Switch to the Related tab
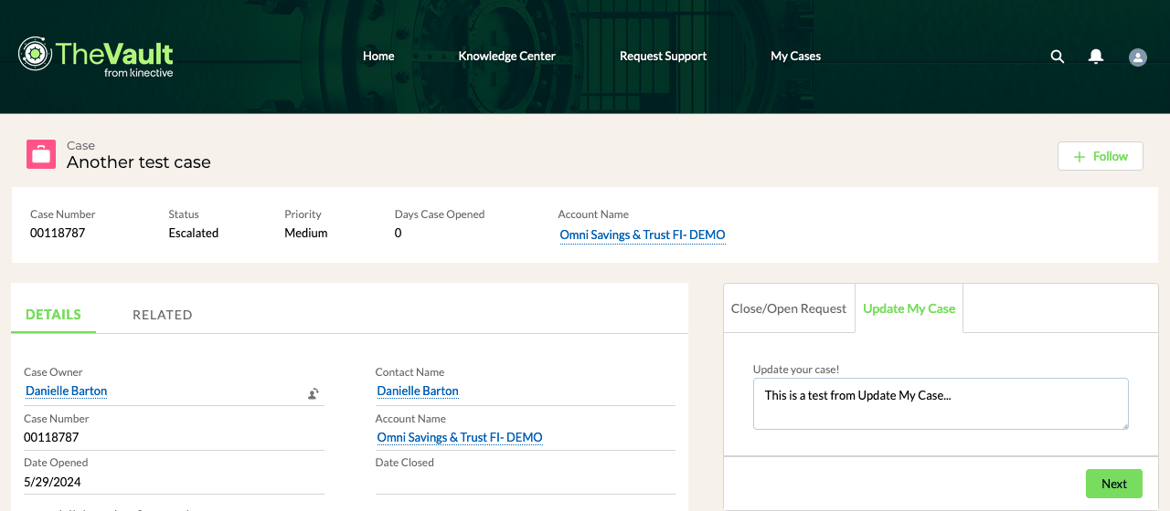The width and height of the screenshot is (1170, 511). (162, 315)
